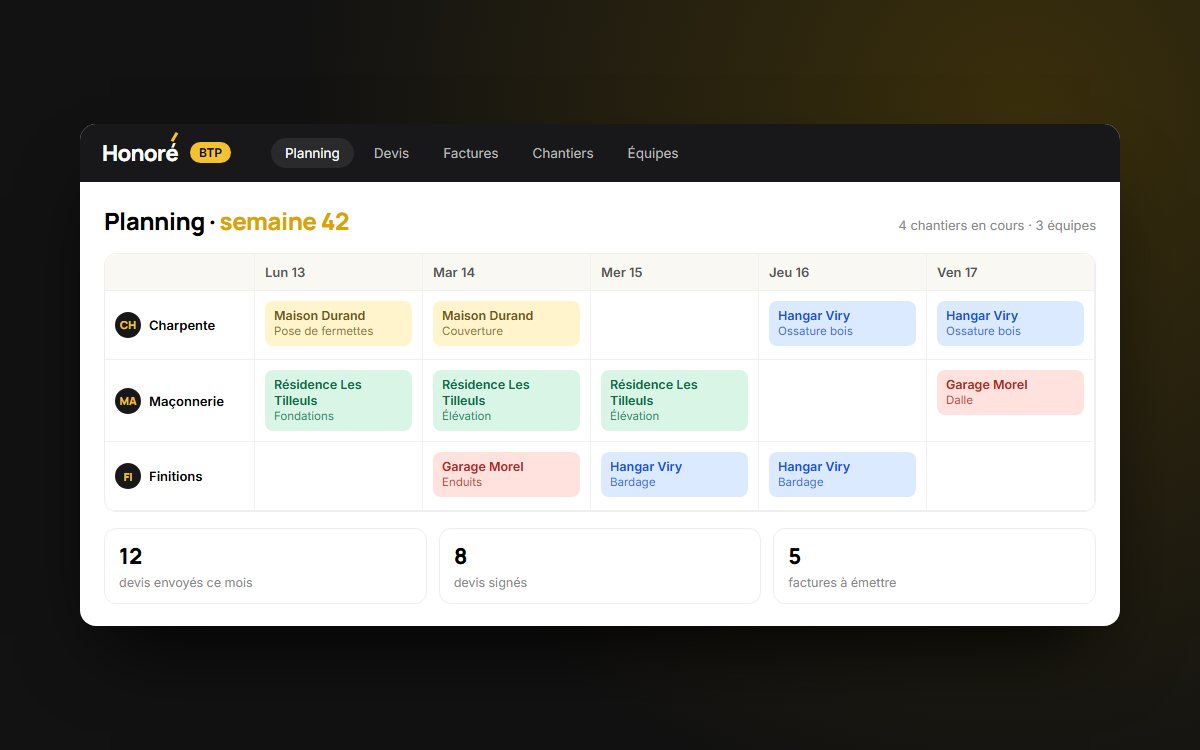Image resolution: width=1200 pixels, height=750 pixels.
Task: Switch to the Équipes tab
Action: (x=653, y=153)
